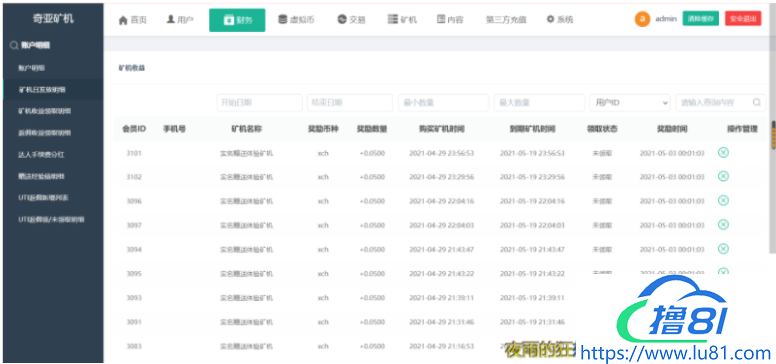
Task: Click the 未领取 status in row 3101
Action: pos(602,153)
